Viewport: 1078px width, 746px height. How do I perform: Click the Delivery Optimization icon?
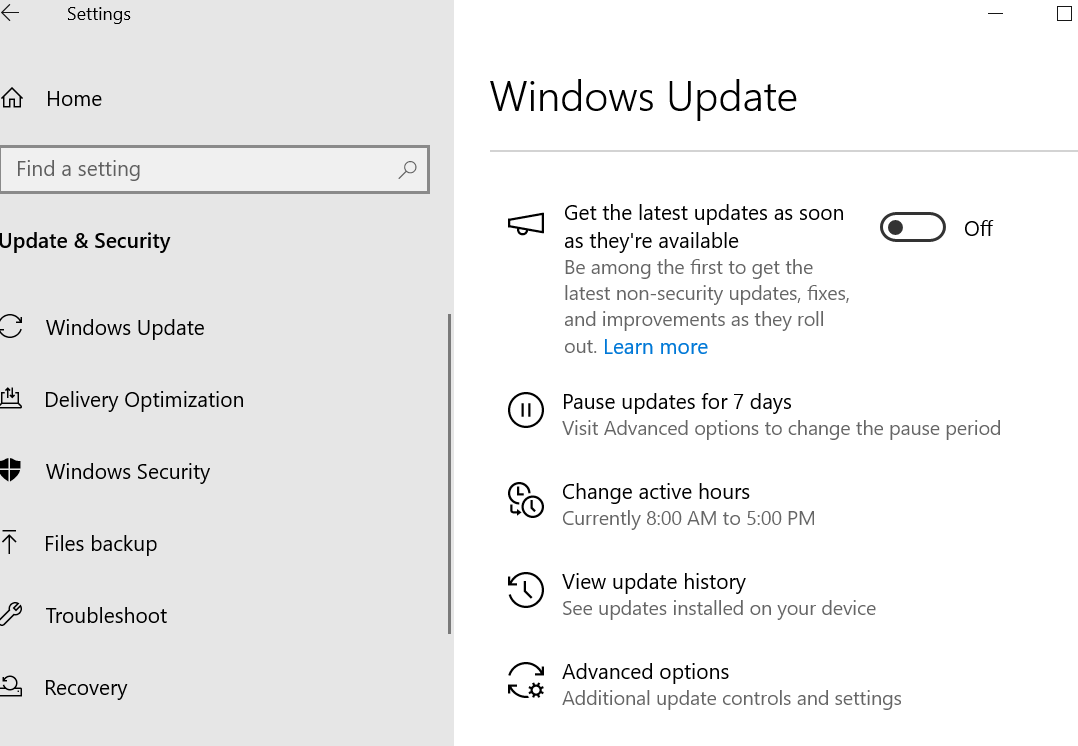[11, 399]
